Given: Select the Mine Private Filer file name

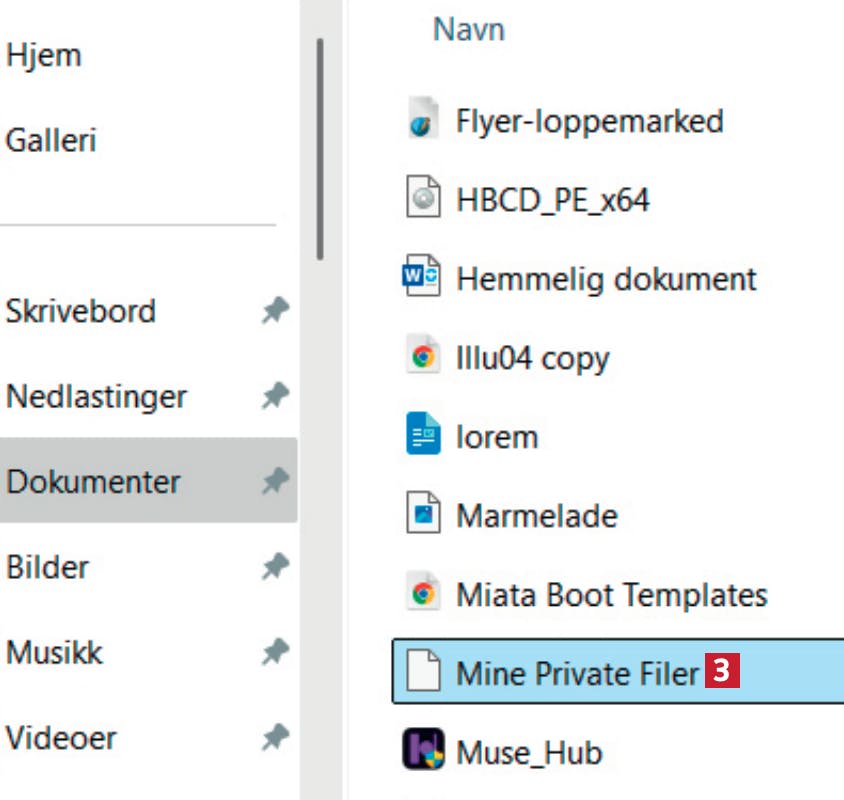Looking at the screenshot, I should coord(577,673).
